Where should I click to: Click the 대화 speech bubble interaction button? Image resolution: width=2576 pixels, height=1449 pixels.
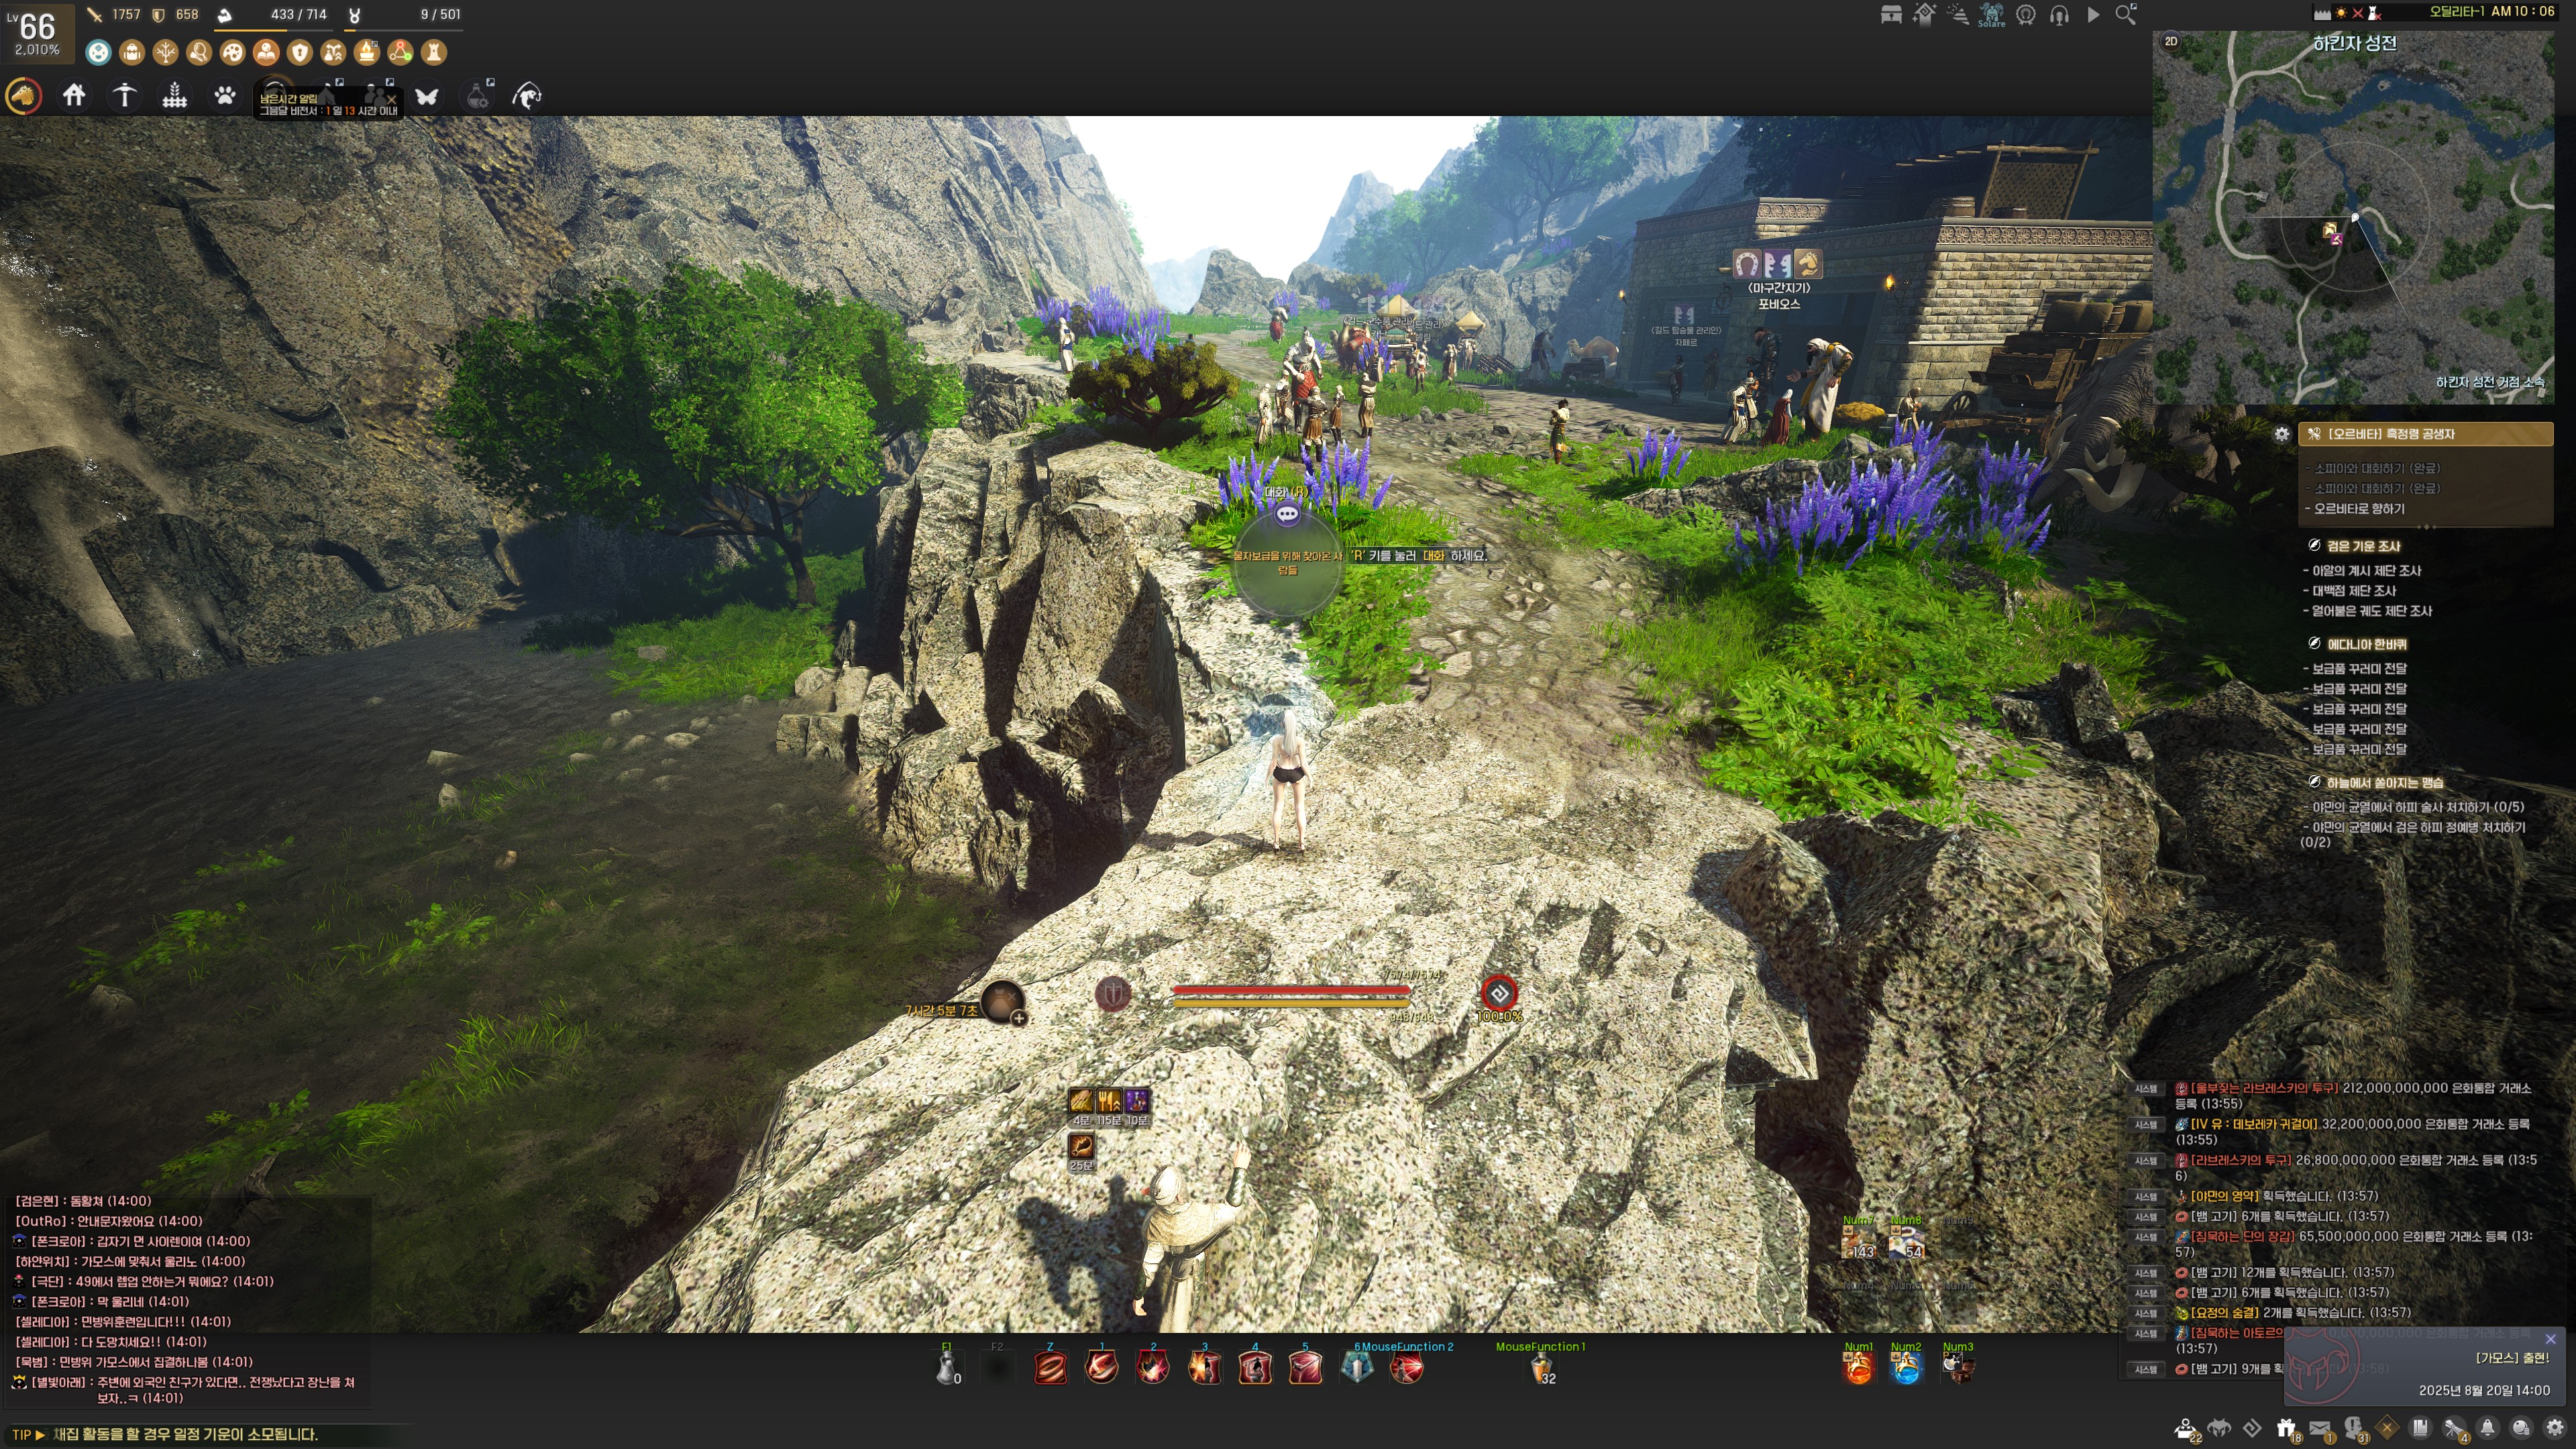coord(1287,514)
